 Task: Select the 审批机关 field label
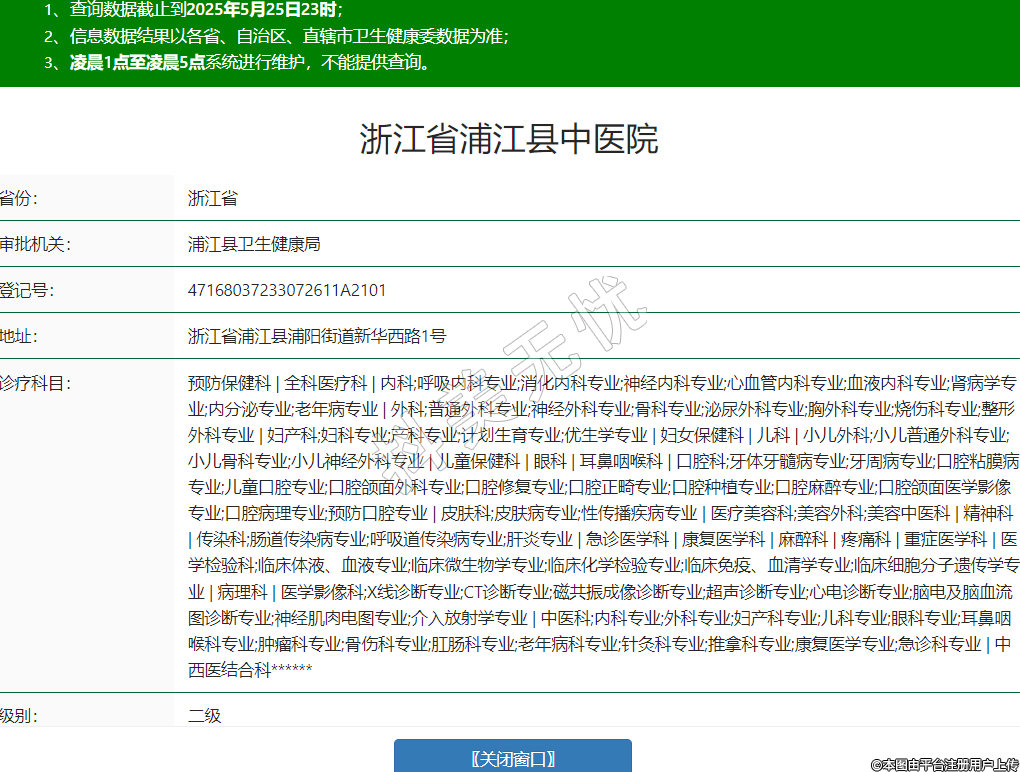(35, 244)
